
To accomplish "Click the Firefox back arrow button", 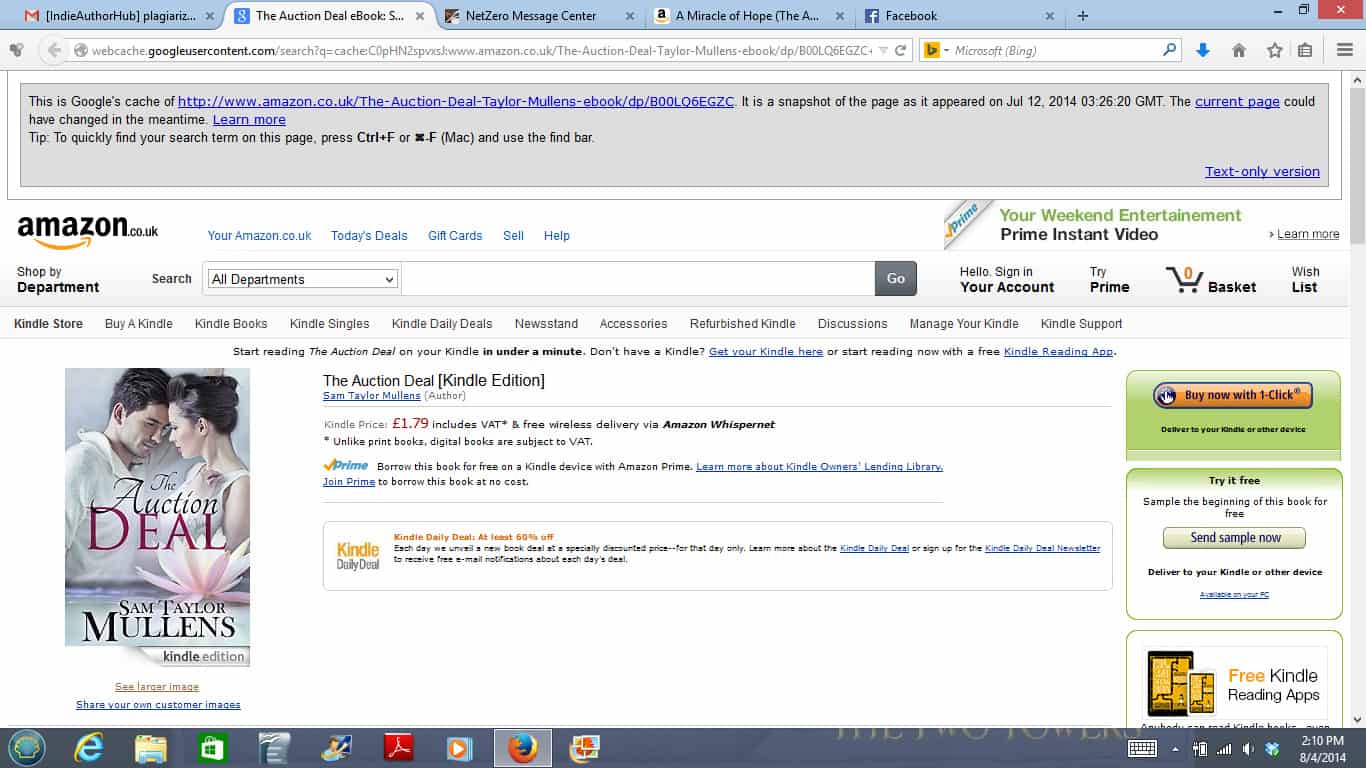I will click(54, 50).
